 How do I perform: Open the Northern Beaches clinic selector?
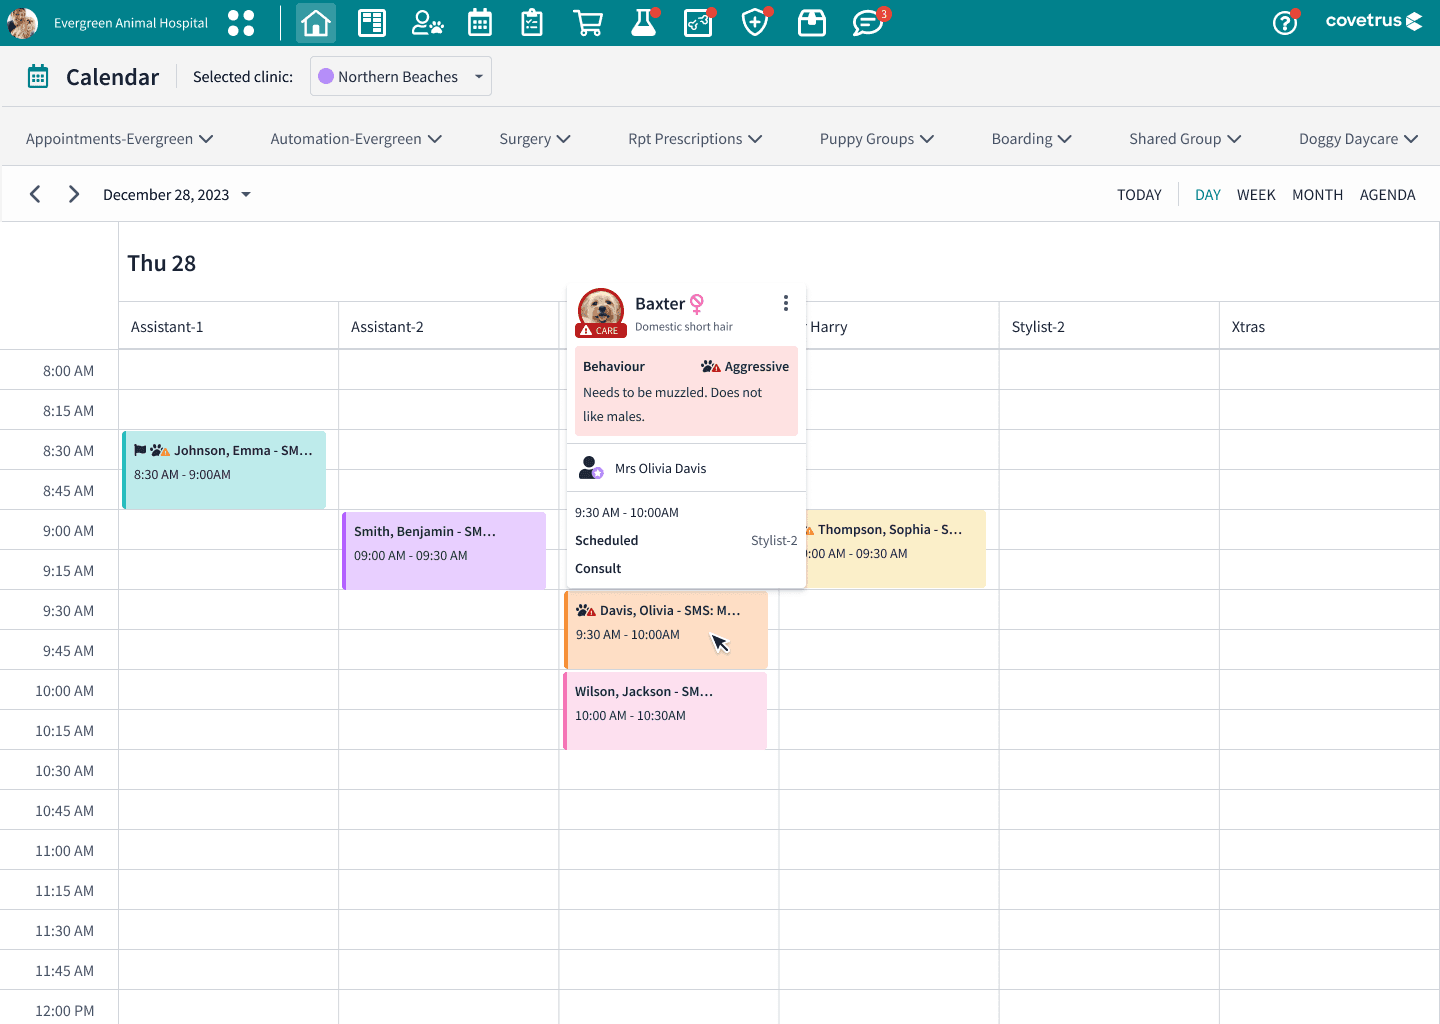[x=401, y=77]
